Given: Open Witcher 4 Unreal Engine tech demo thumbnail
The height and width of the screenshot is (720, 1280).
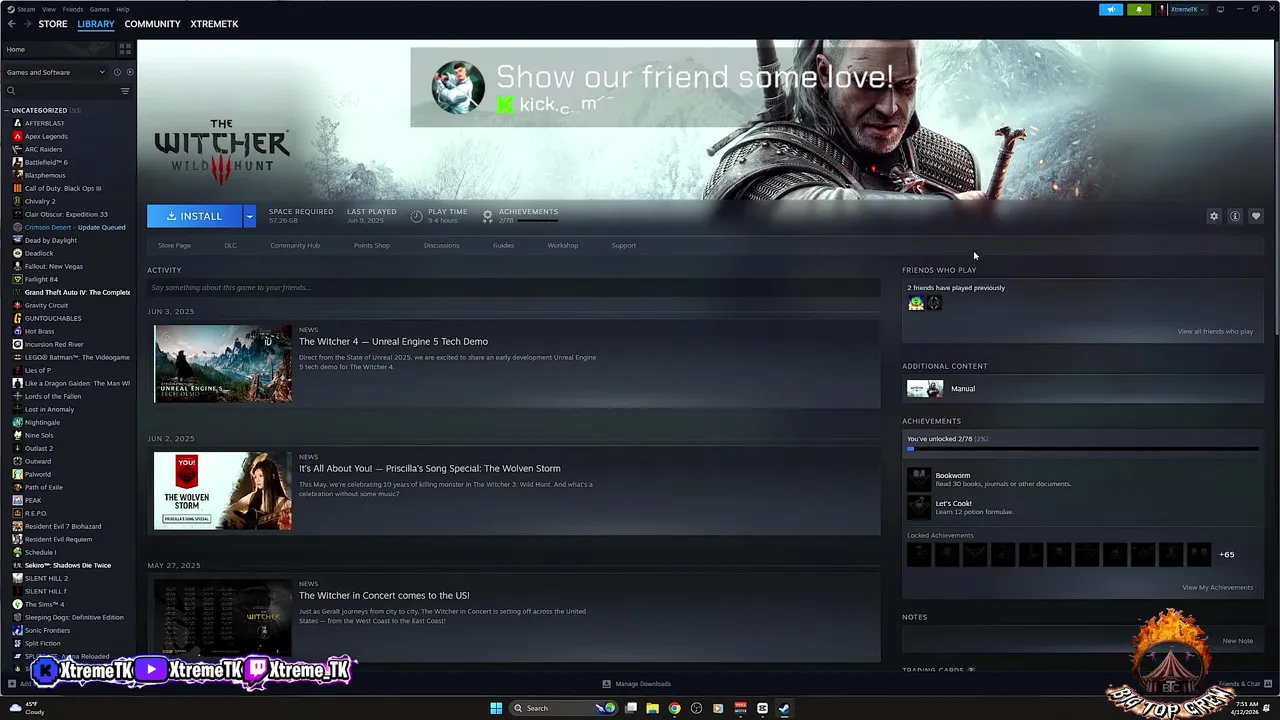Looking at the screenshot, I should (x=223, y=363).
